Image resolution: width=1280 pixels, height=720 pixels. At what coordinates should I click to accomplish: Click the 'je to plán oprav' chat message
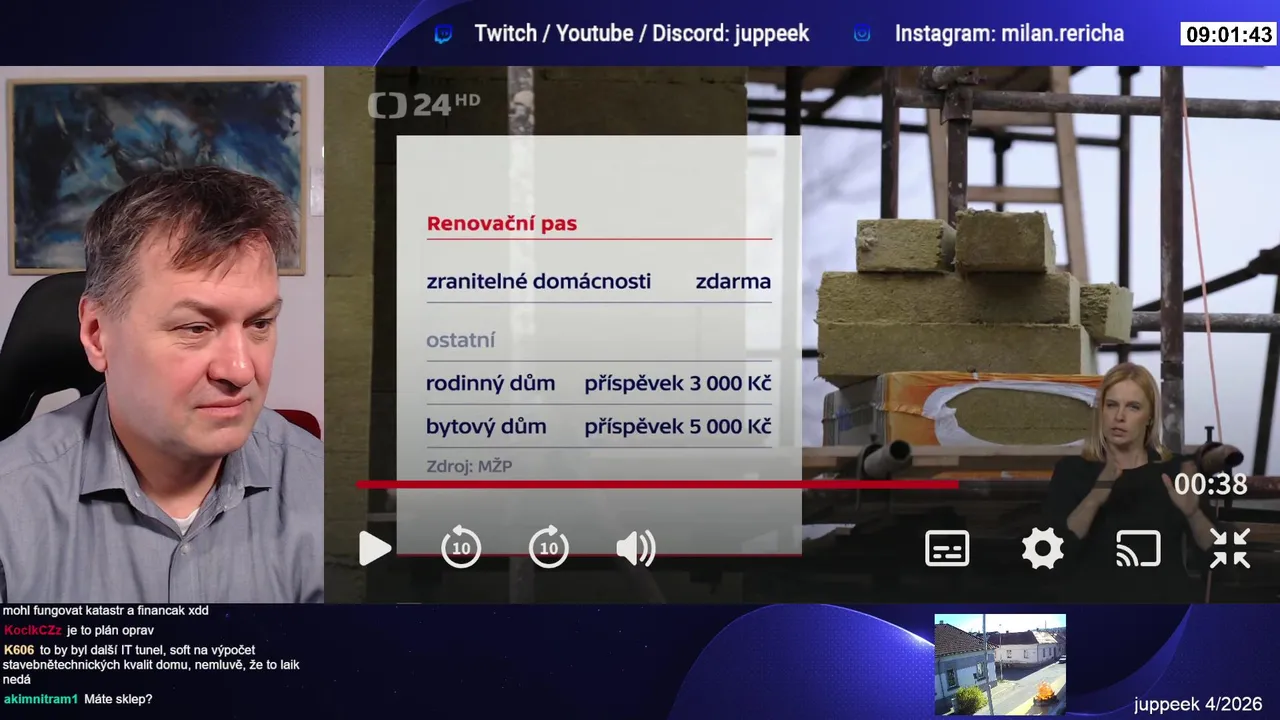(x=110, y=630)
